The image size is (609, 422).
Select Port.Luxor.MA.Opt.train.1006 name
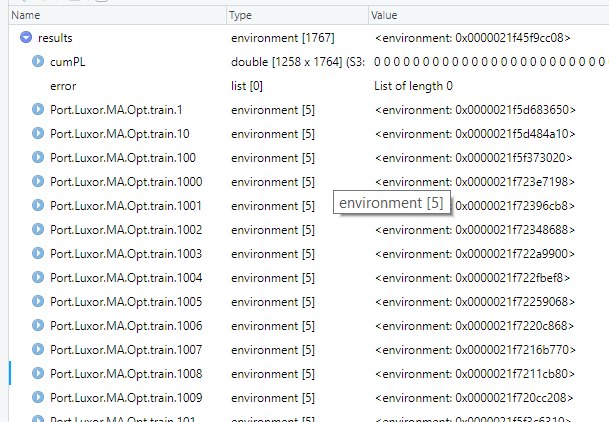[126, 326]
